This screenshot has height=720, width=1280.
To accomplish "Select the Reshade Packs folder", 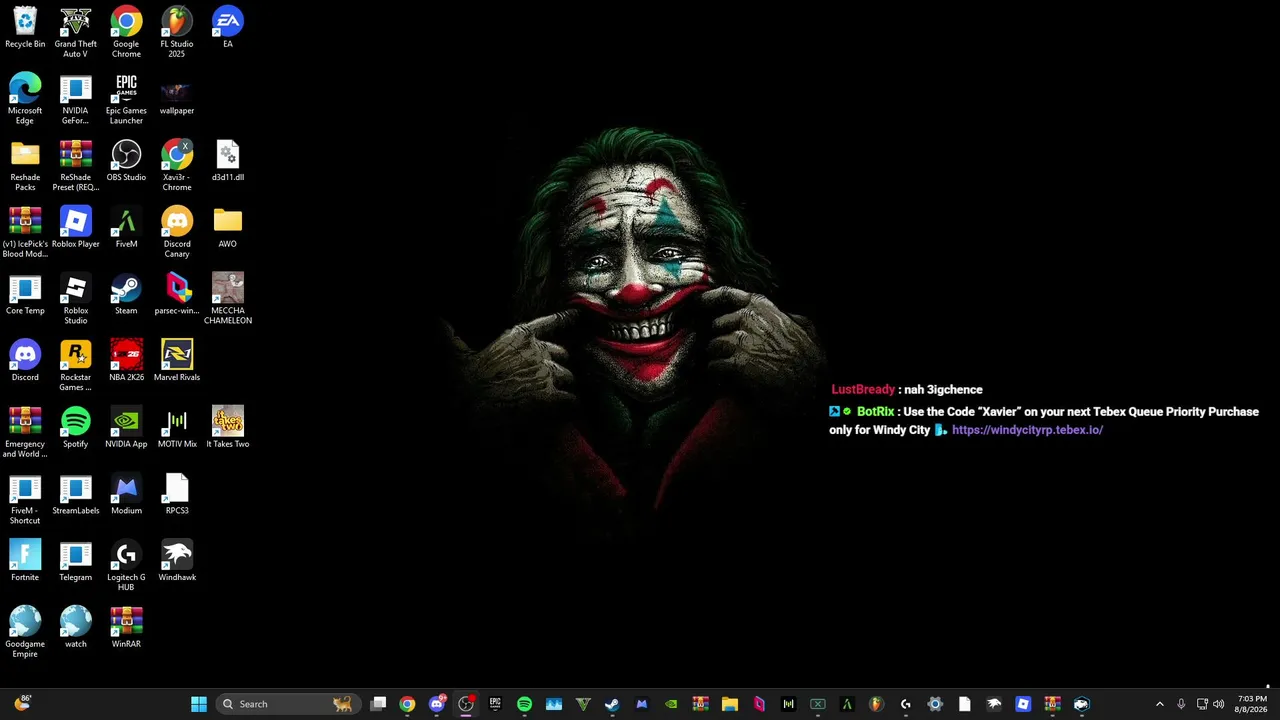I will coord(25,166).
